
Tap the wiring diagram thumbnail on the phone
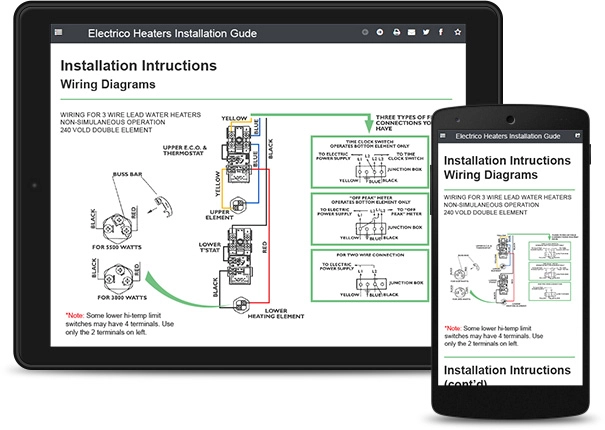click(514, 269)
